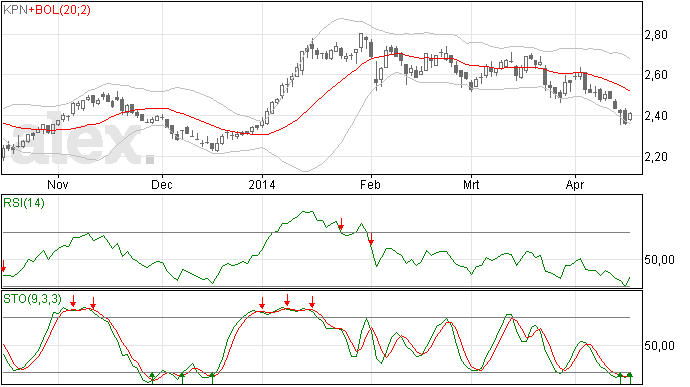Click the Apr date axis label
Image resolution: width=690 pixels, height=387 pixels.
pos(575,184)
